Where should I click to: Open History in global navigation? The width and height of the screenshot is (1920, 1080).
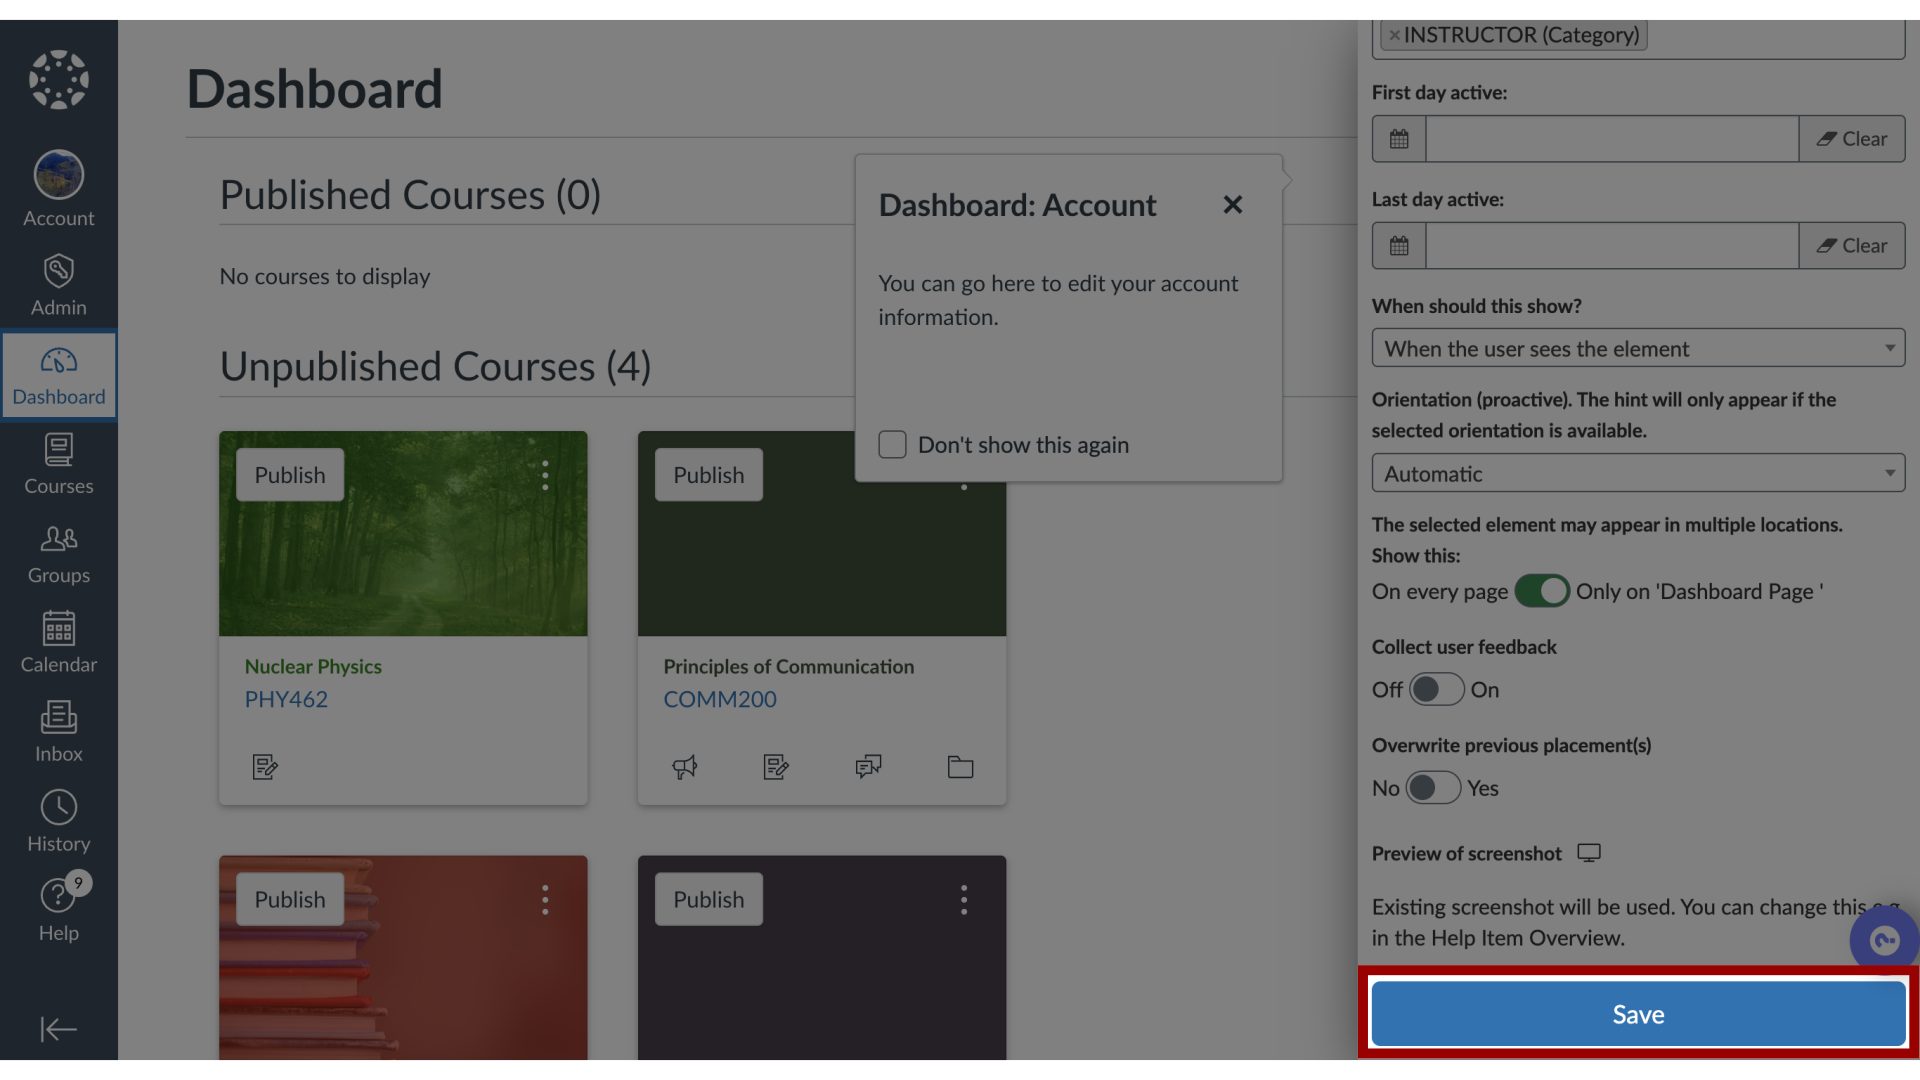59,822
